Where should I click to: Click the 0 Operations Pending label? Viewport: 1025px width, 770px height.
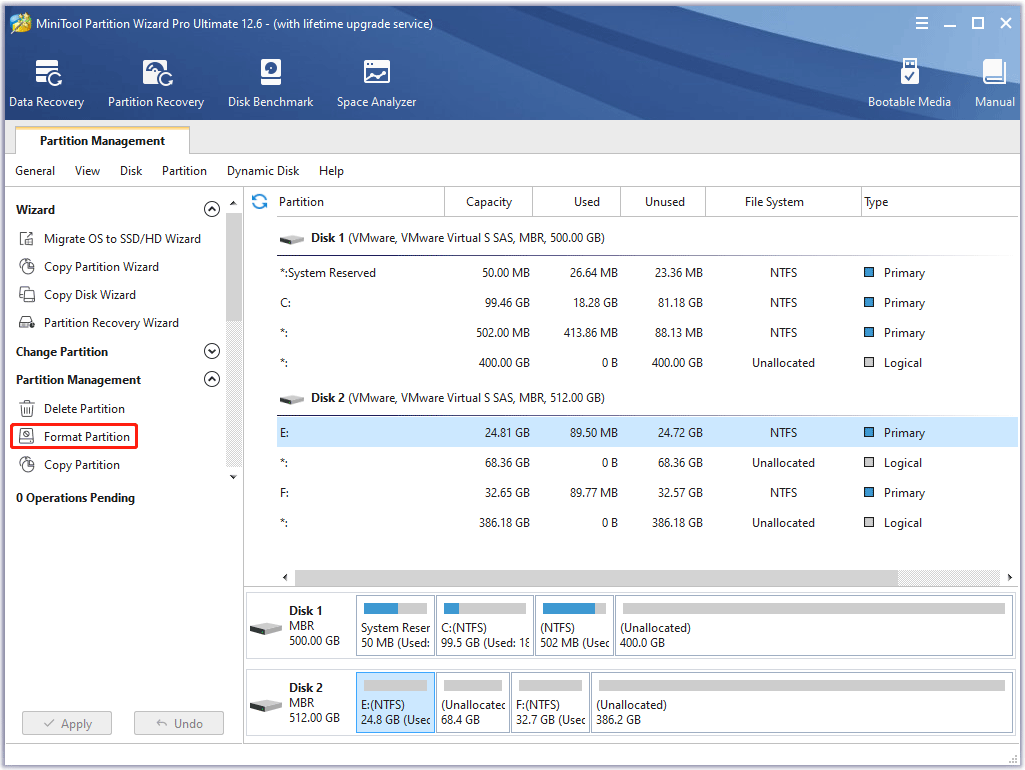75,498
